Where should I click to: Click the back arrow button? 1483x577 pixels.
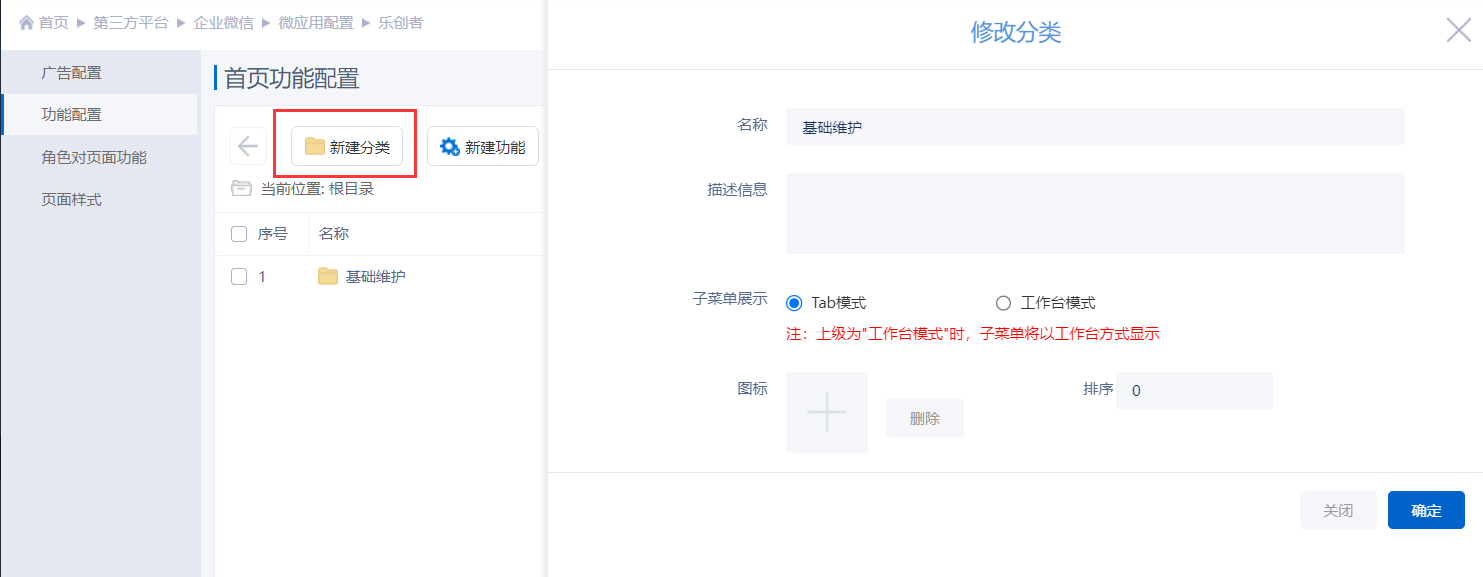(248, 146)
